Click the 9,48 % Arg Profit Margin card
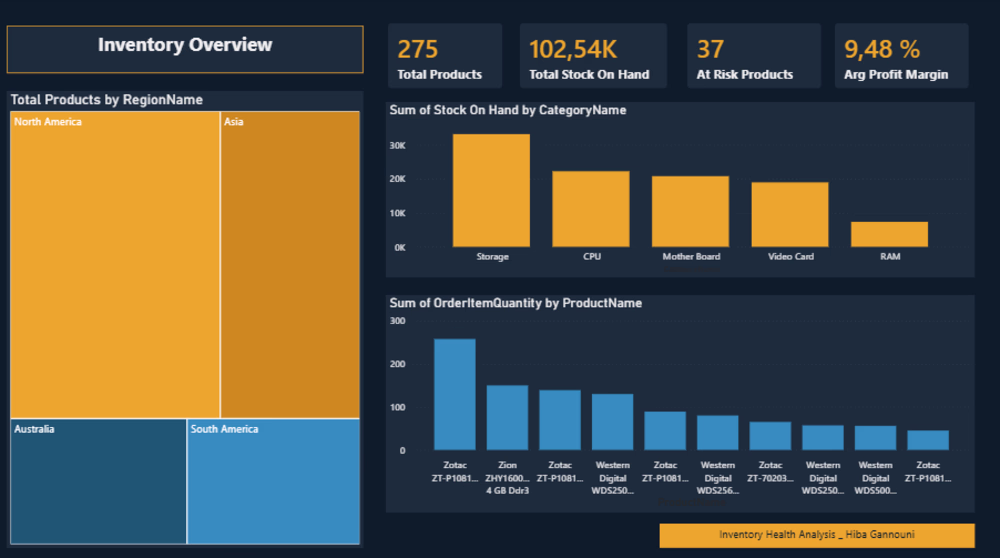Image resolution: width=1000 pixels, height=558 pixels. (902, 56)
